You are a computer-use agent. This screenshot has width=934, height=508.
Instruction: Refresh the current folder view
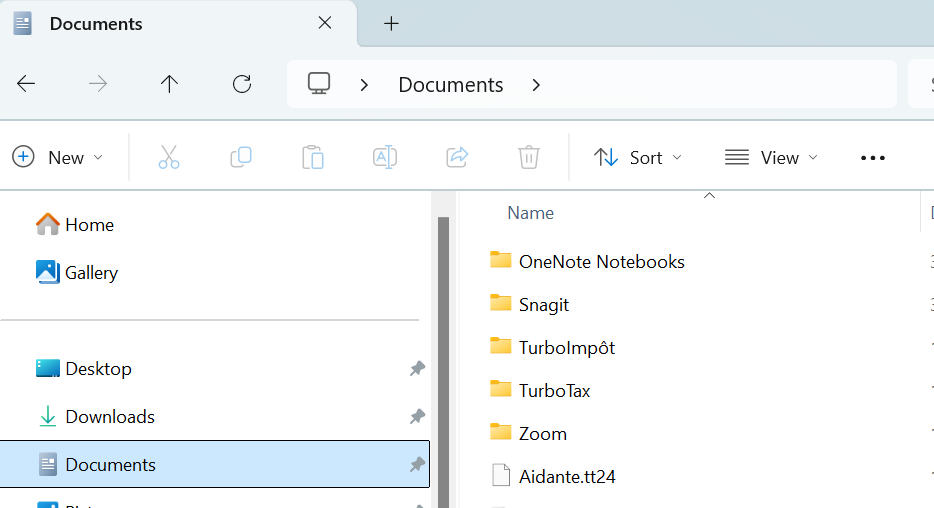tap(241, 85)
